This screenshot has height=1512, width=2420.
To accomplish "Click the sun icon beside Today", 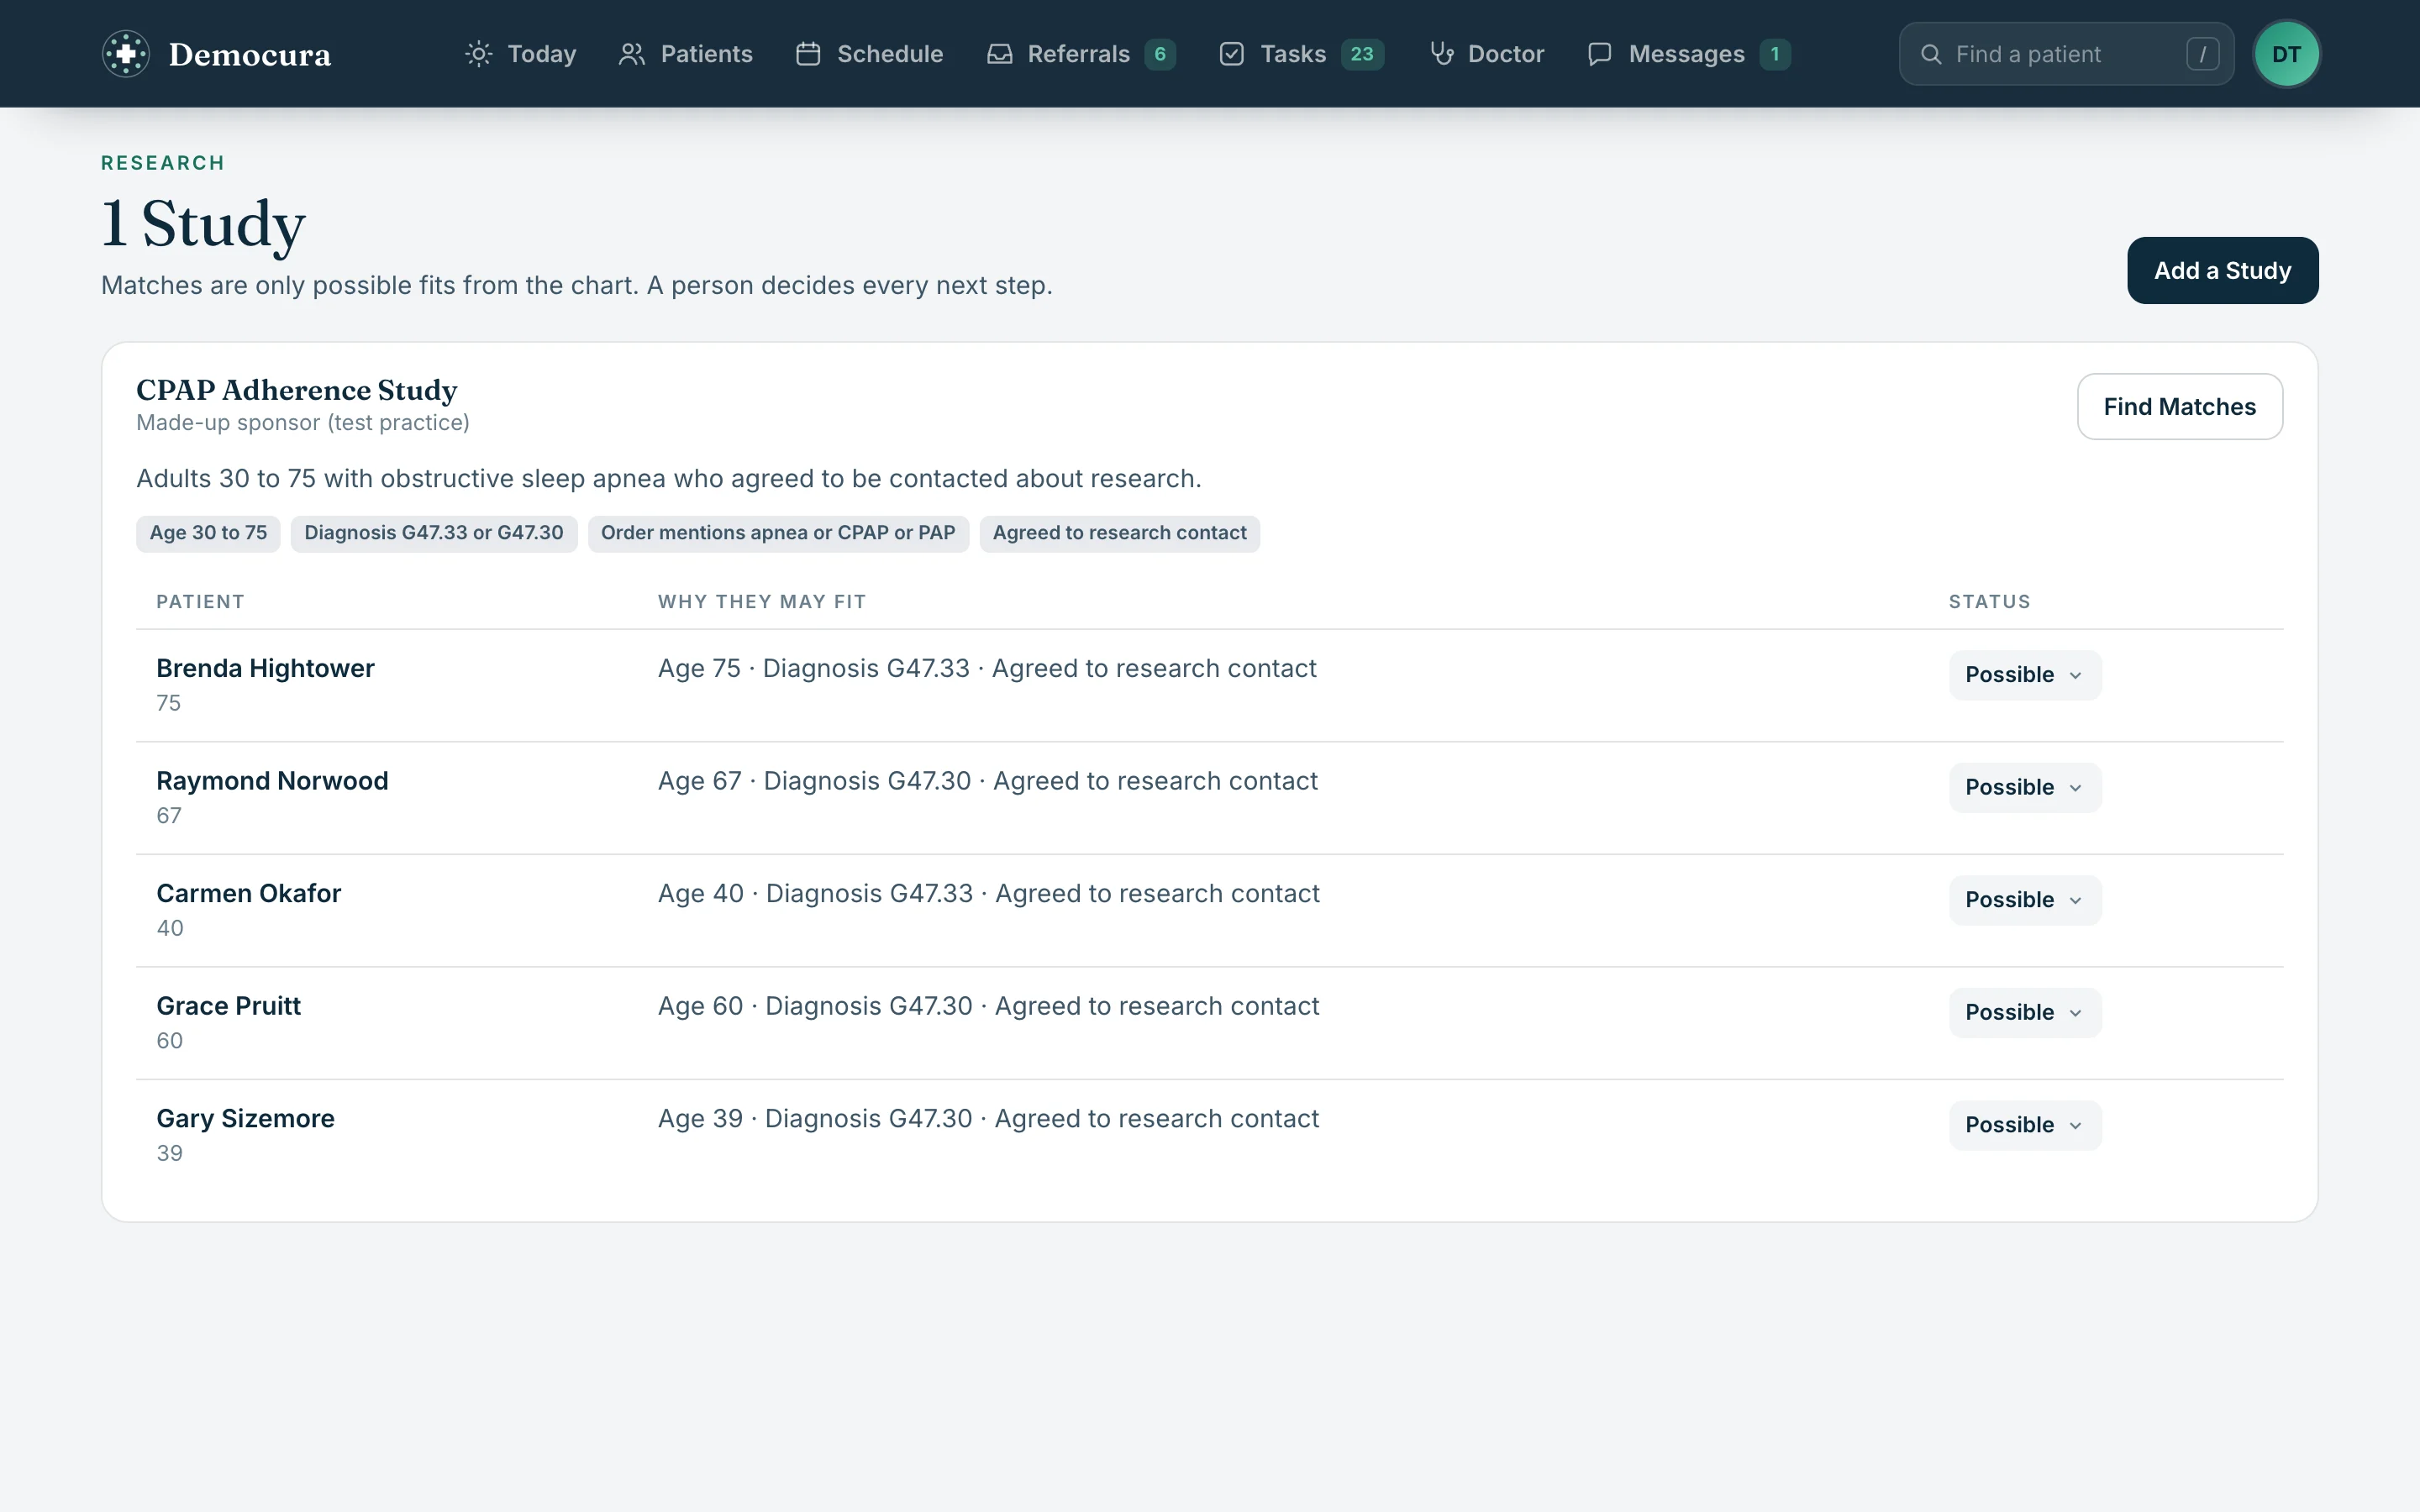I will click(479, 54).
